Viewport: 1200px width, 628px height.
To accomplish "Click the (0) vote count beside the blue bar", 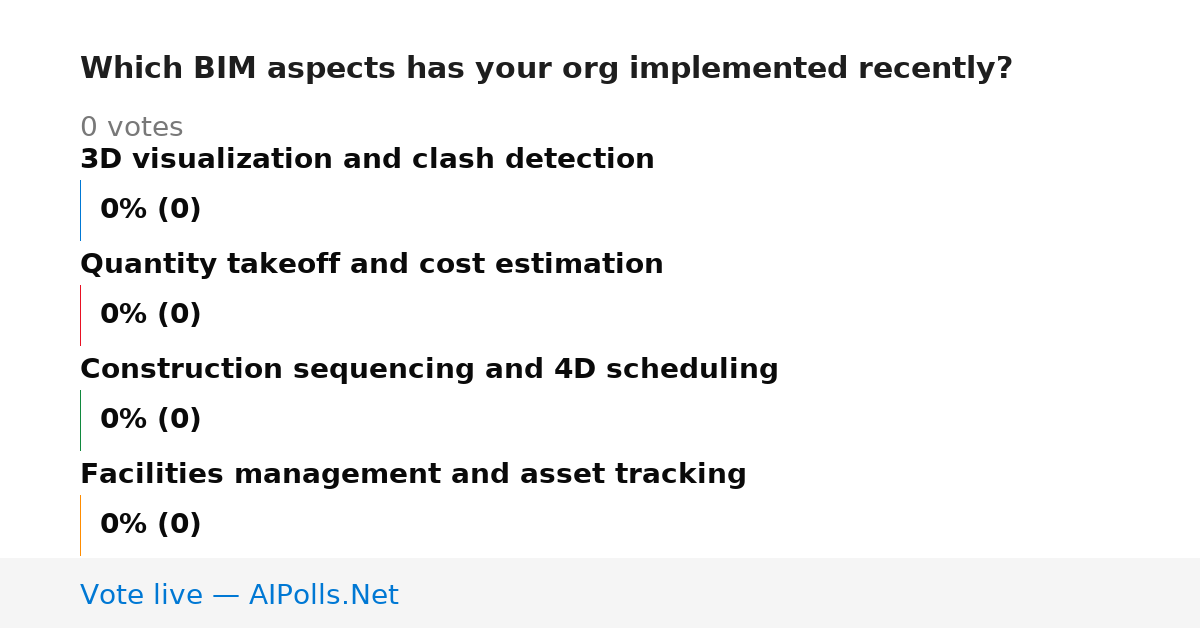I will pos(179,210).
